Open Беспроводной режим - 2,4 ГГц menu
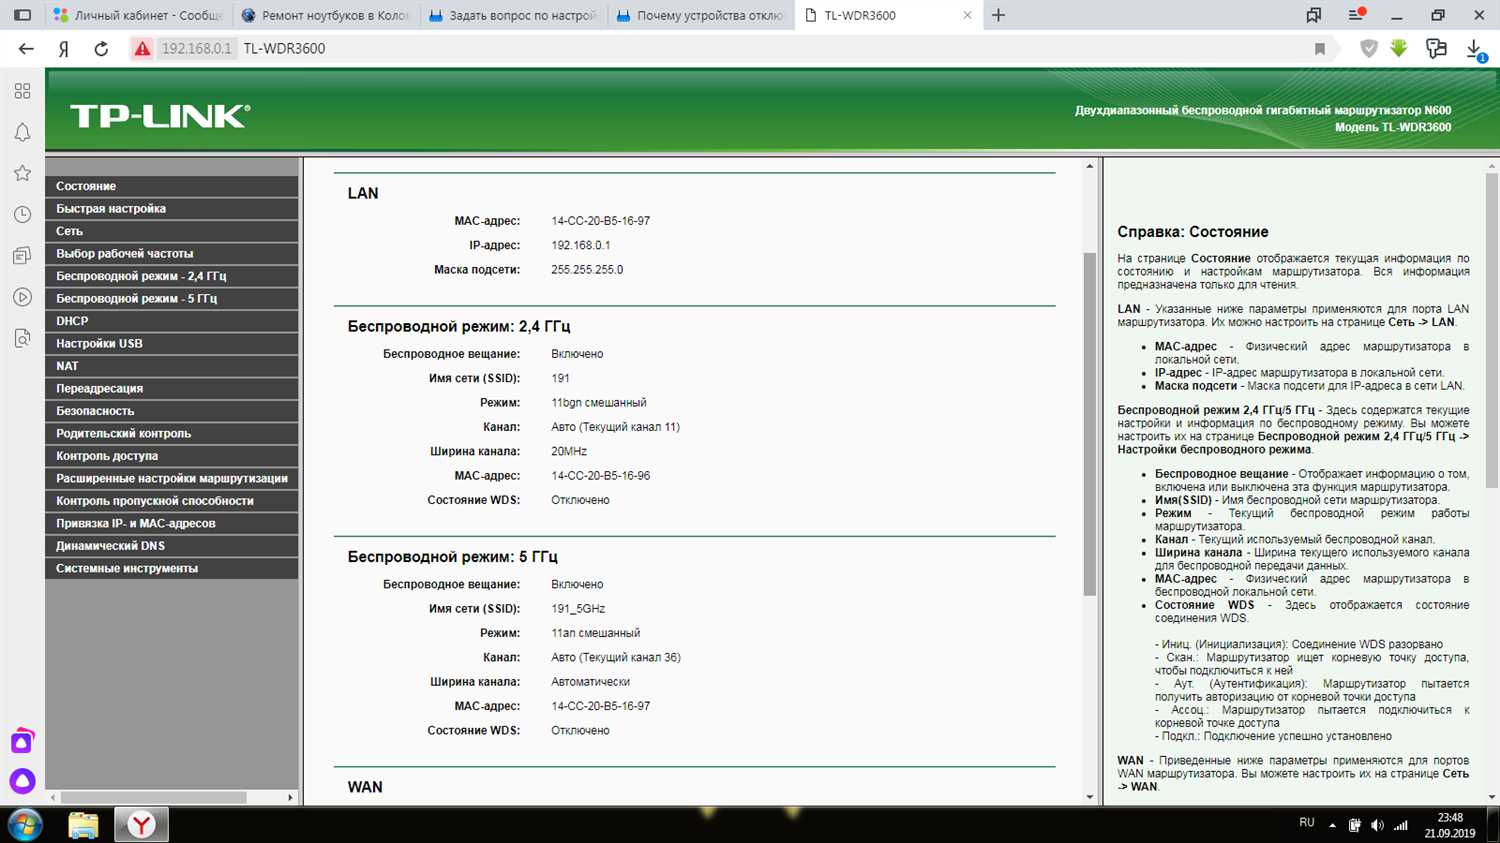 click(172, 276)
